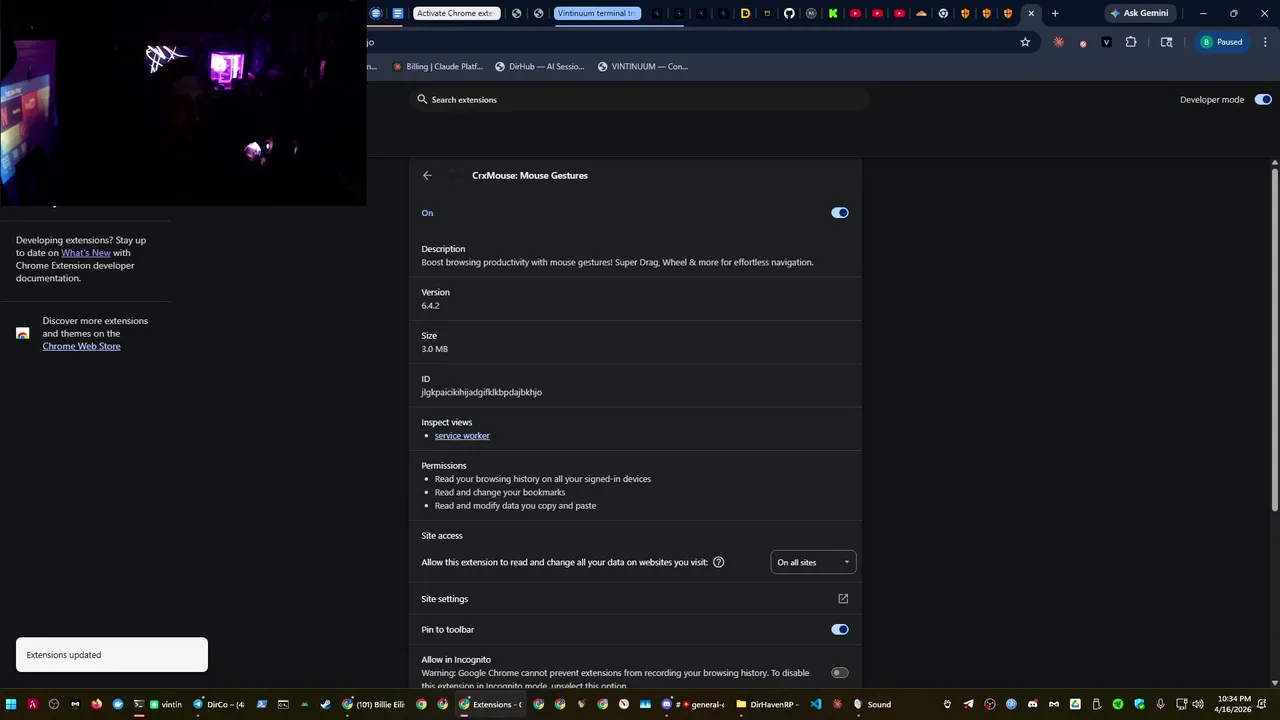
Task: Click the magnifier icon in Search extensions
Action: [422, 99]
